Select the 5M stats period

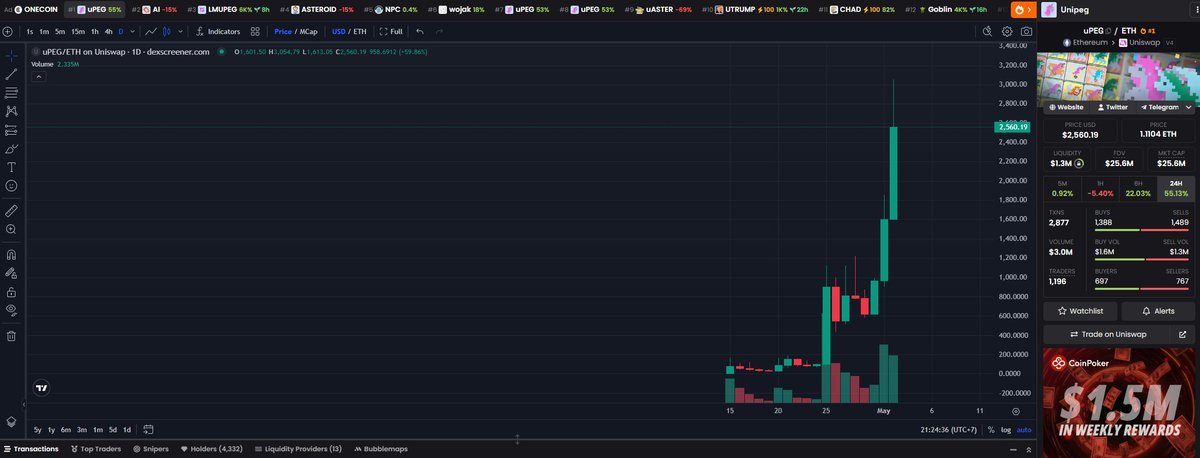click(x=1061, y=188)
